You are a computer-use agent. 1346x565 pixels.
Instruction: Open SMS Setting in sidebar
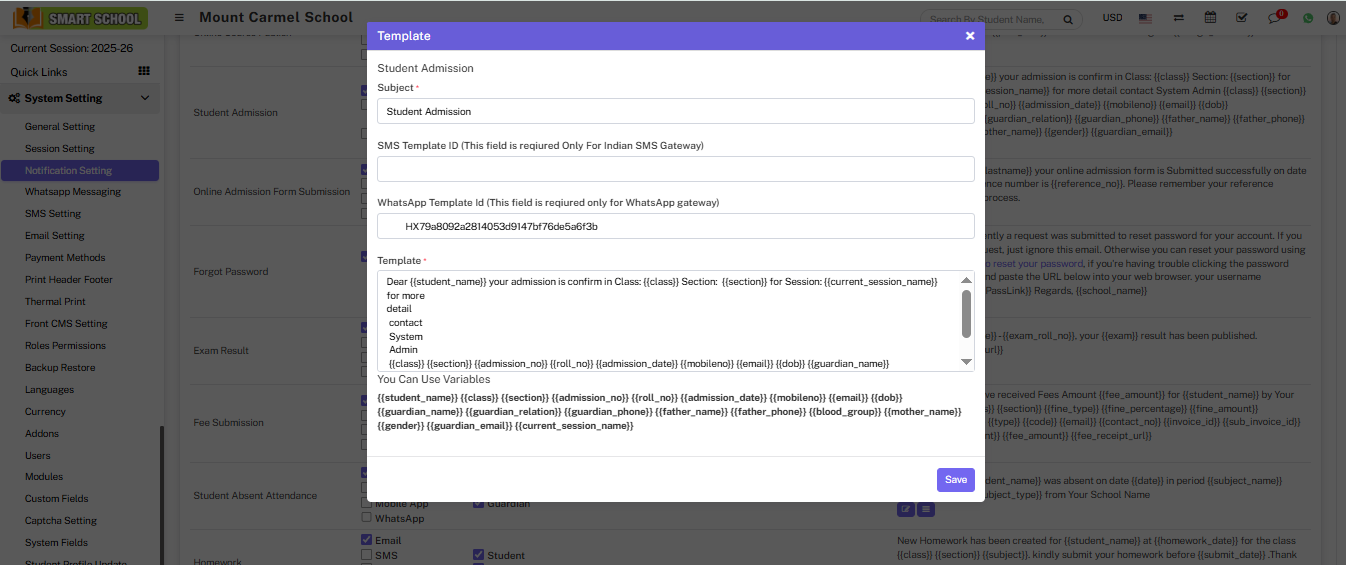(x=53, y=214)
